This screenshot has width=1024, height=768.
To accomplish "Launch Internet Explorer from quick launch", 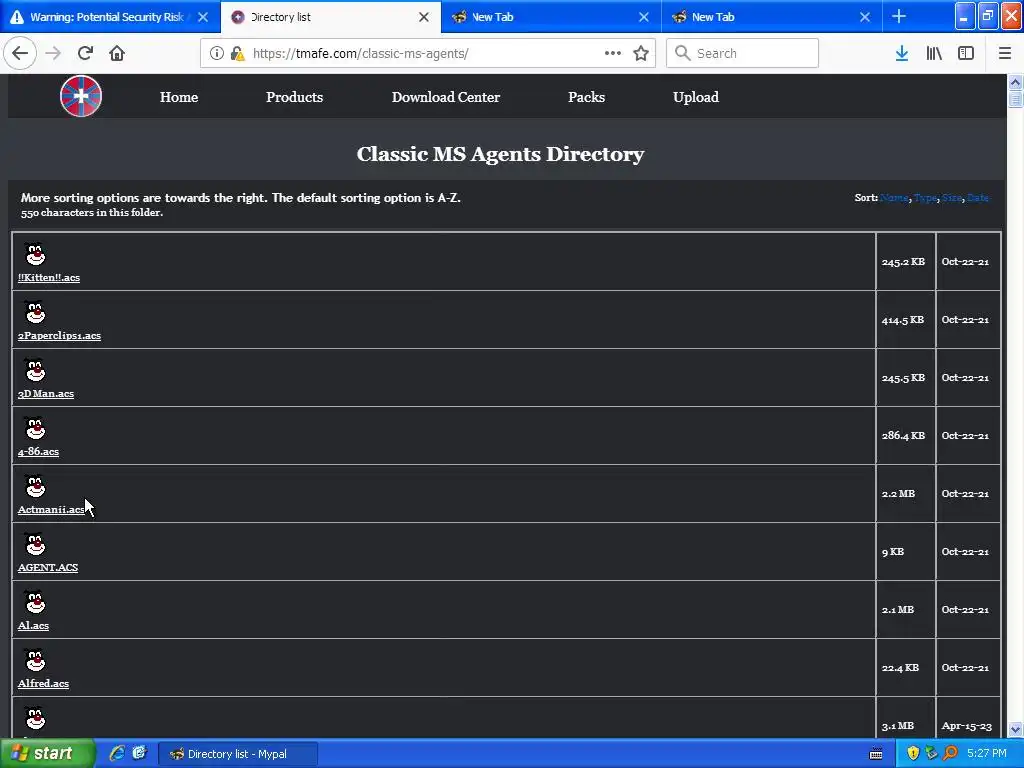I will (117, 753).
